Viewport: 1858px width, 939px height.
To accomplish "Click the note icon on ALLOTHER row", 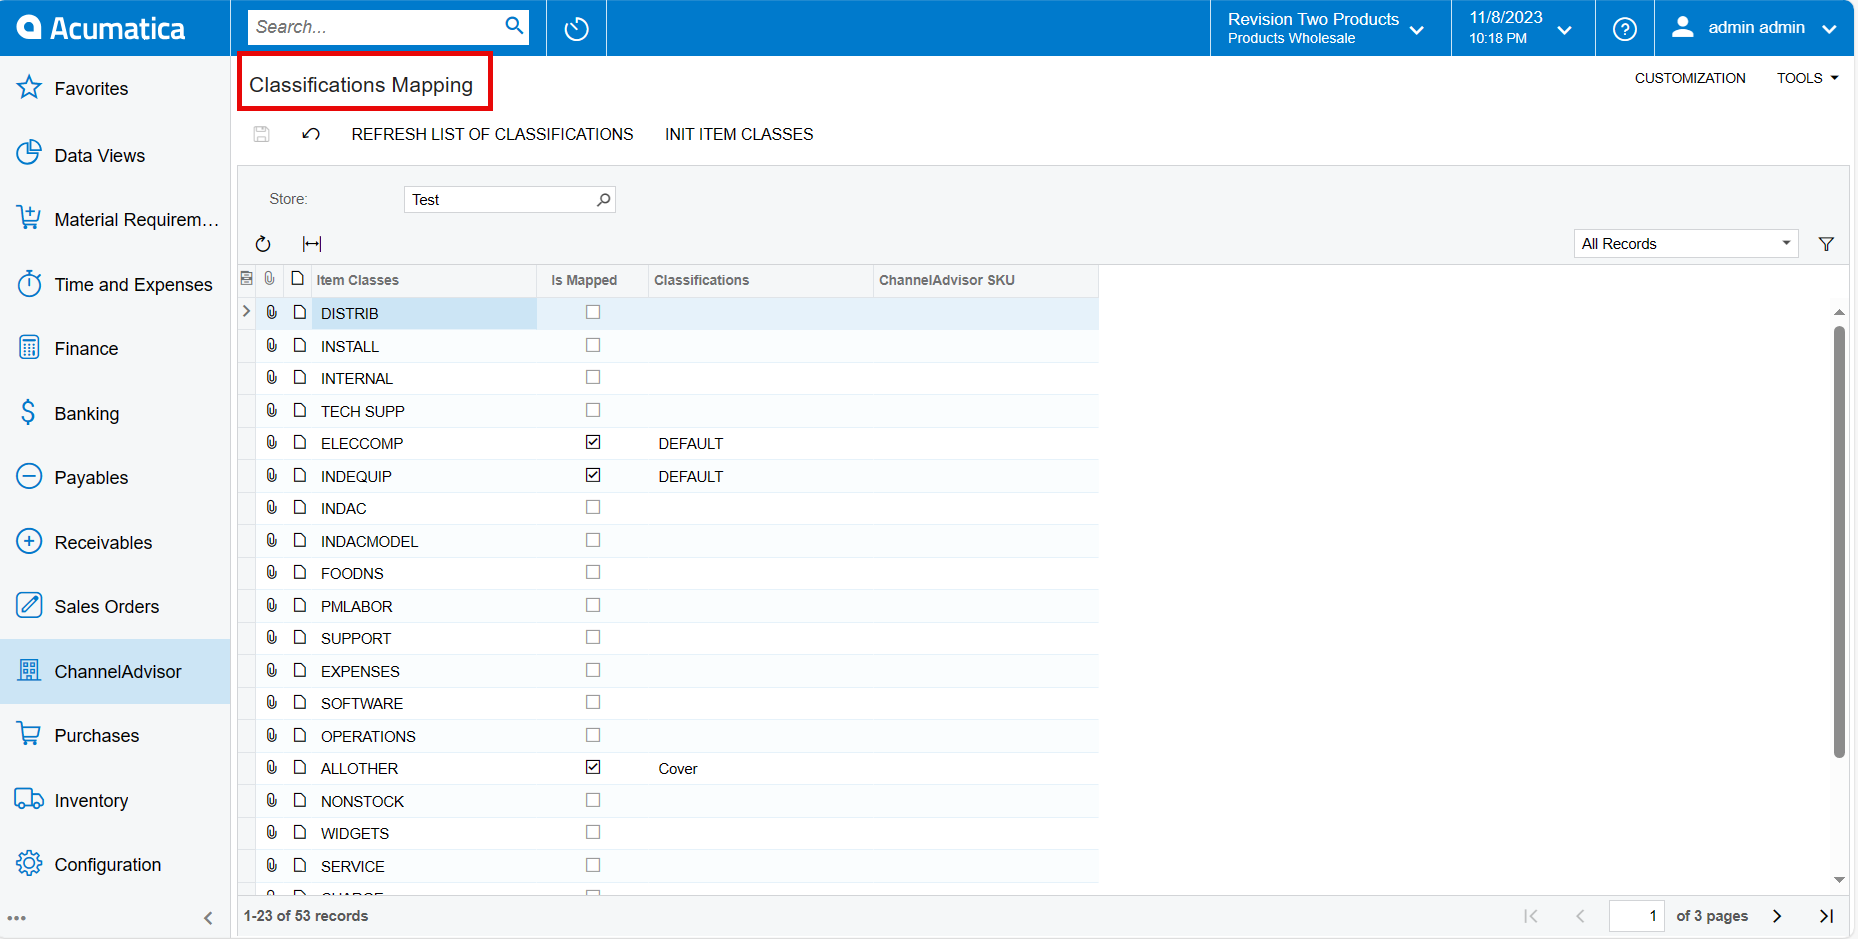I will click(x=299, y=767).
